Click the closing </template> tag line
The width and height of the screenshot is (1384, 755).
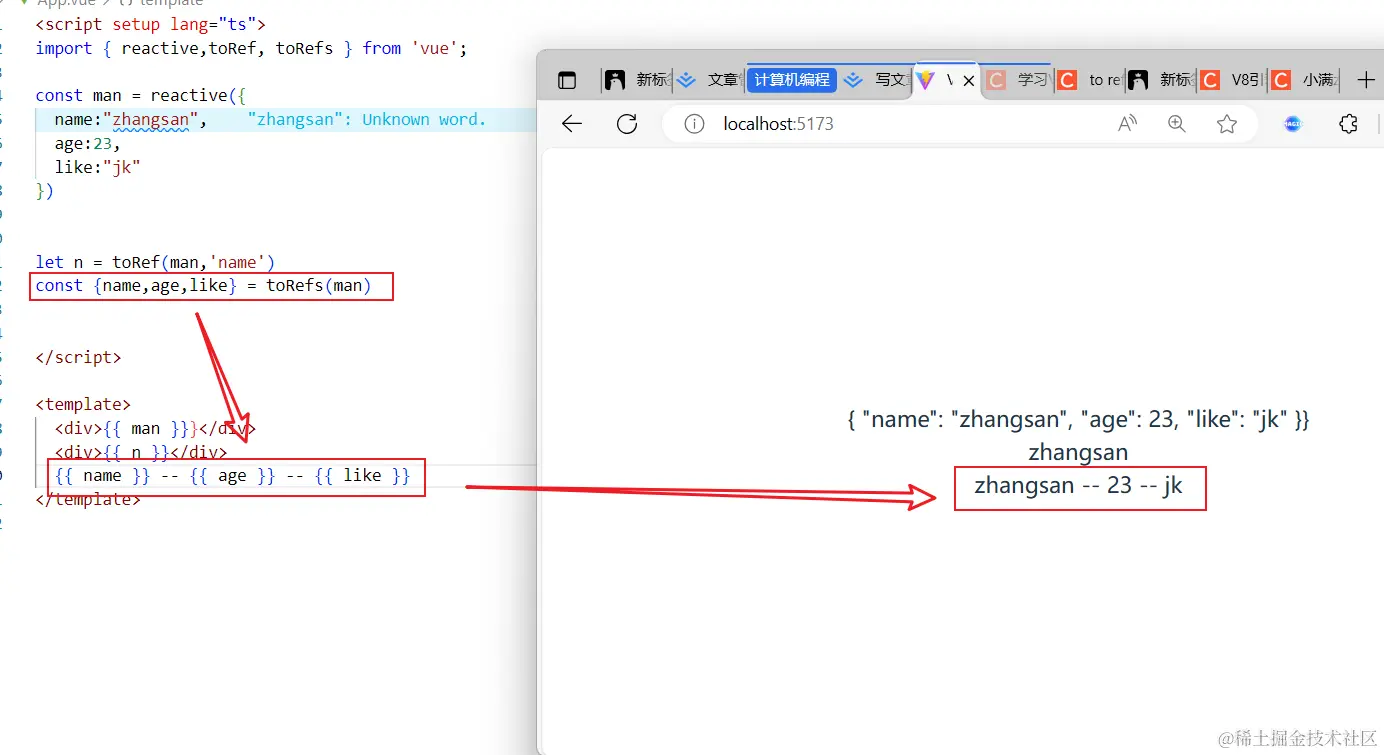88,500
